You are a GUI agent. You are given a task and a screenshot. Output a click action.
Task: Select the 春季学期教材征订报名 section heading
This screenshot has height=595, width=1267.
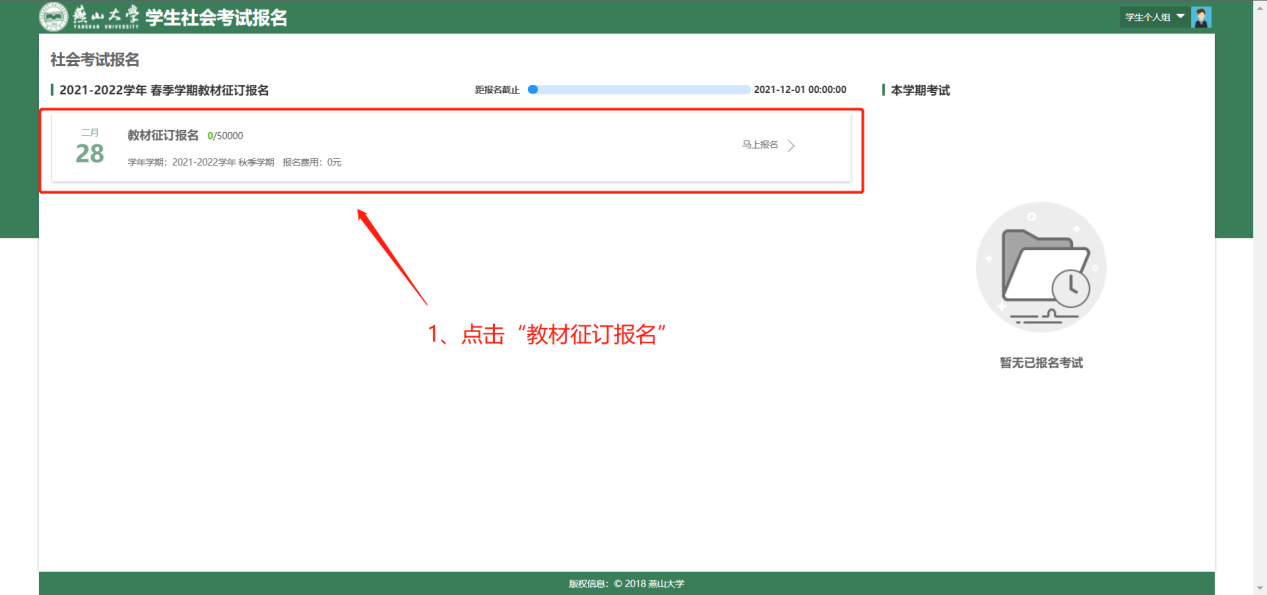tap(164, 90)
